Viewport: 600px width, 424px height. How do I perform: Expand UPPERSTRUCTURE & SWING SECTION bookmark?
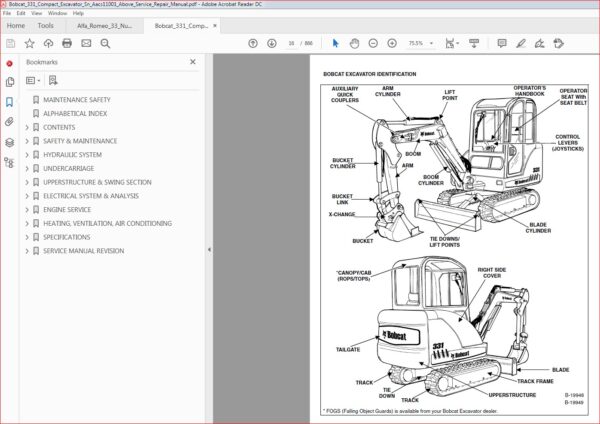click(27, 182)
